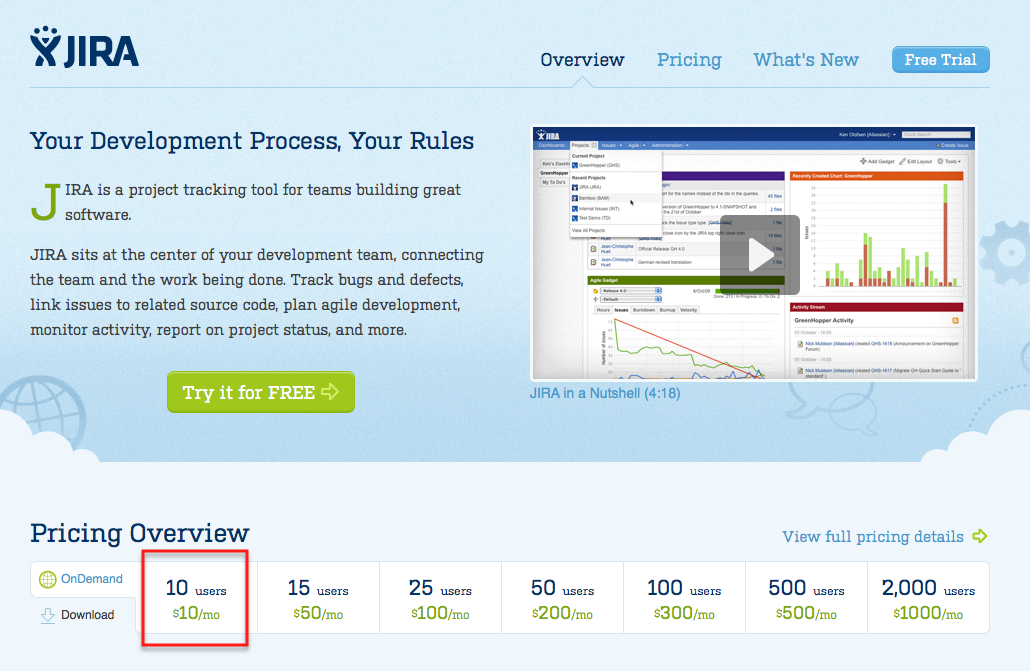
Task: Click the Pricing Overview heading
Action: coord(140,534)
